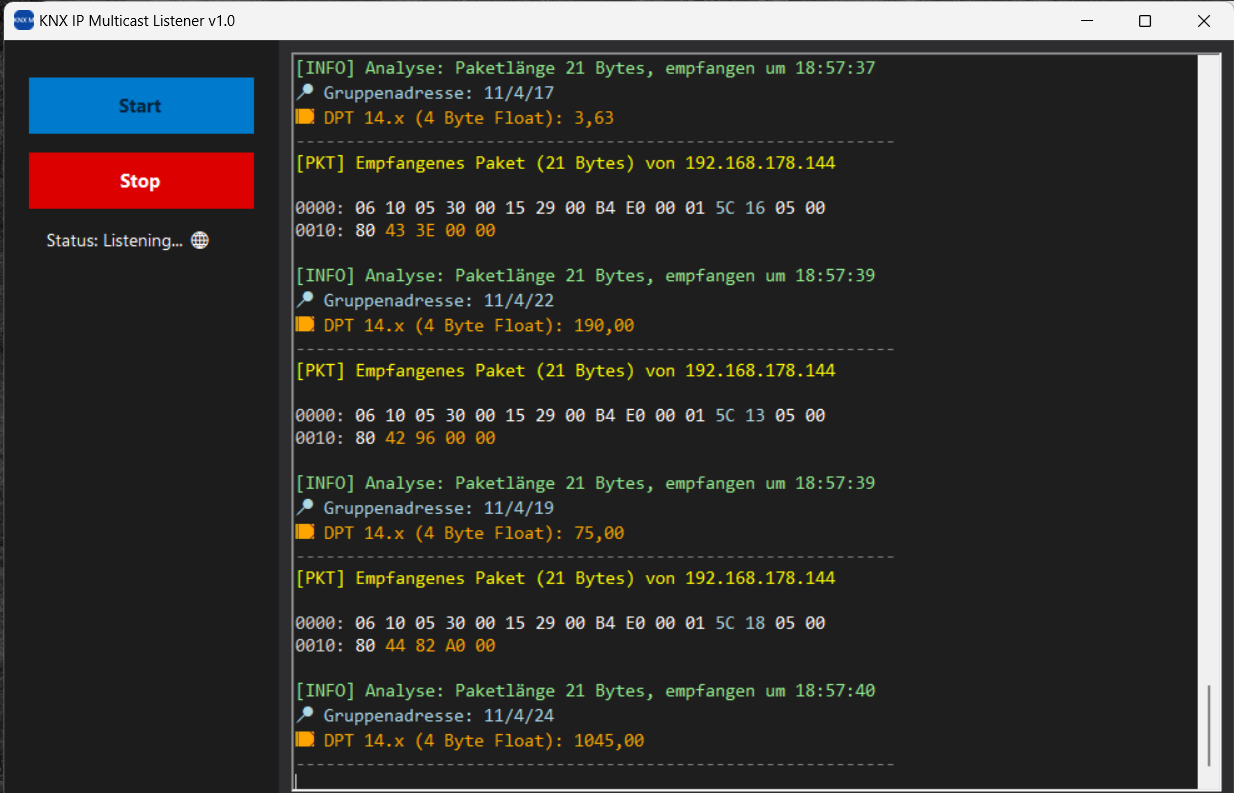The image size is (1234, 793).
Task: Click the package icon beside value 1045,00
Action: coord(303,739)
